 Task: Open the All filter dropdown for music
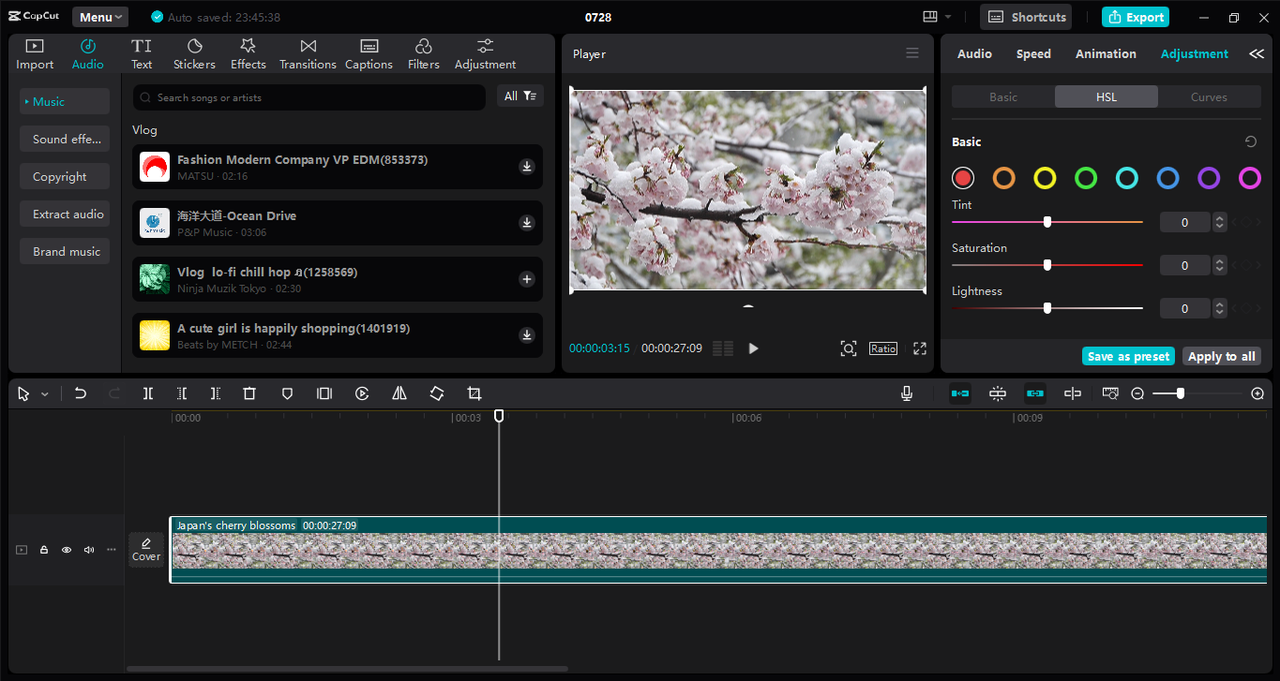pos(520,96)
